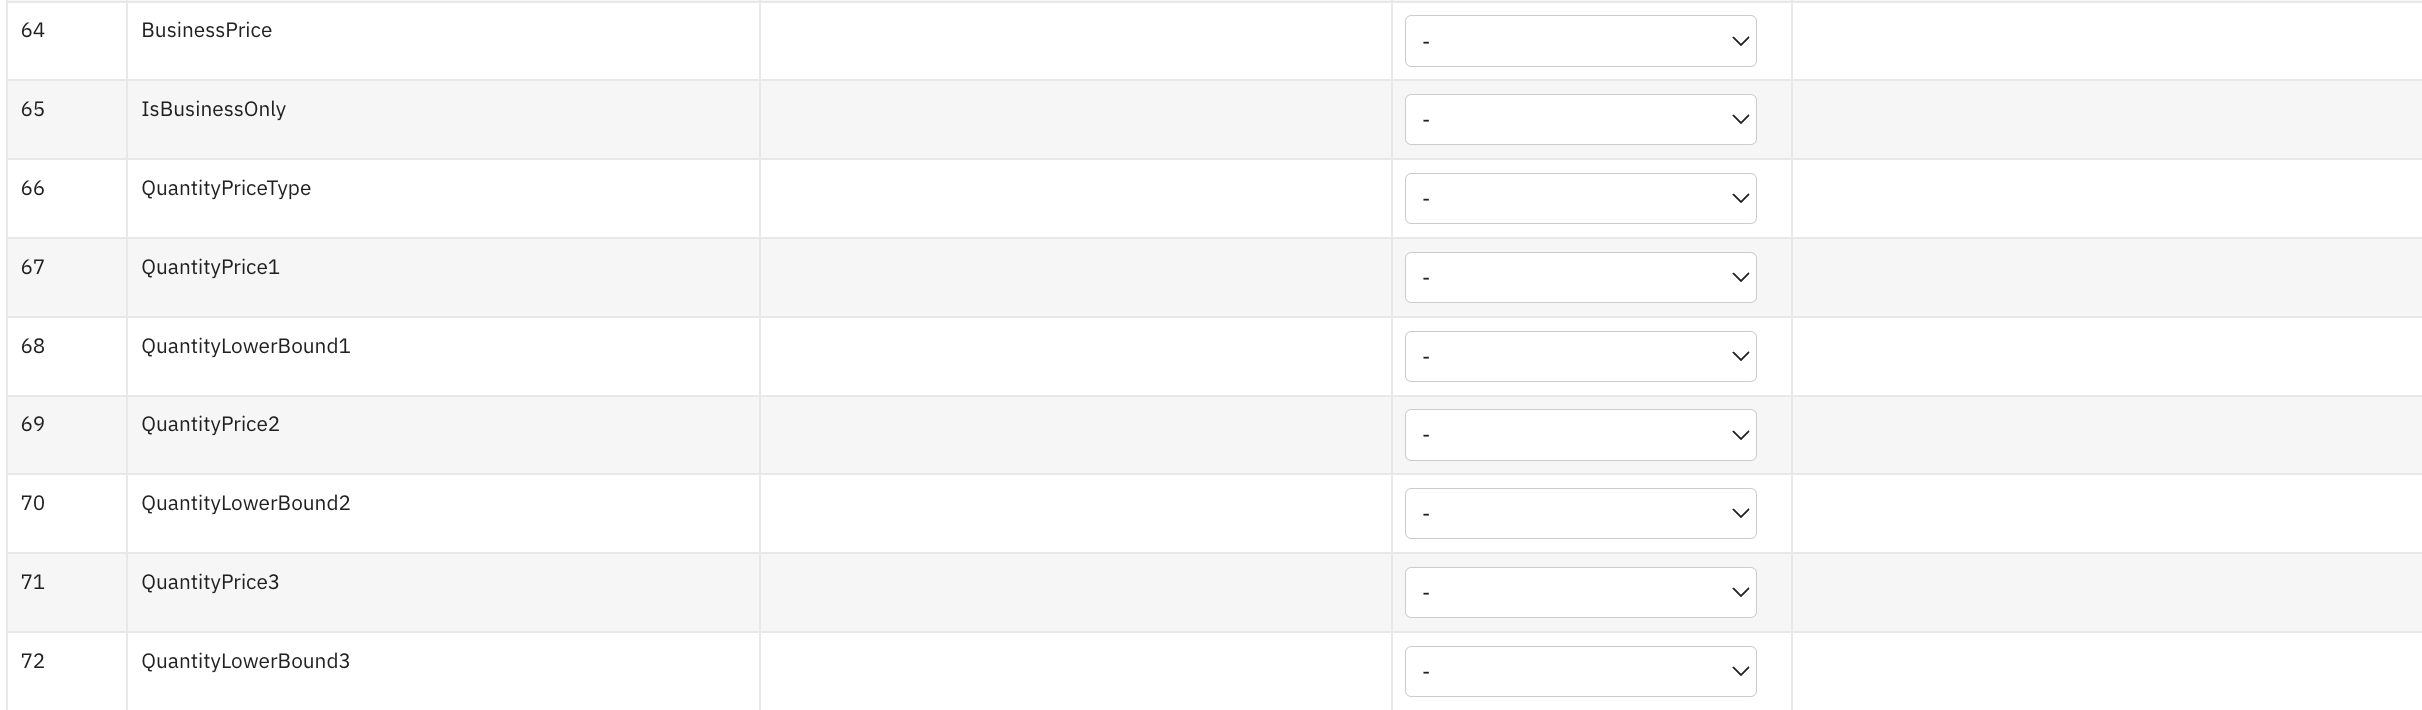The width and height of the screenshot is (2422, 710).
Task: Select the QuantityLowerBound2 field name
Action: 246,503
